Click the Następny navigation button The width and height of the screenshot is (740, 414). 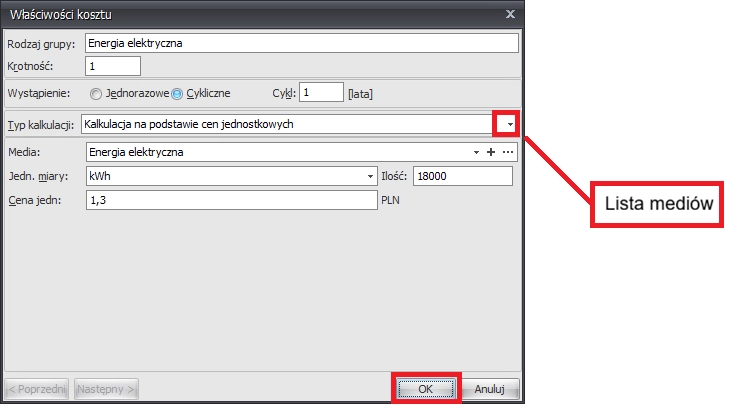pyautogui.click(x=106, y=388)
